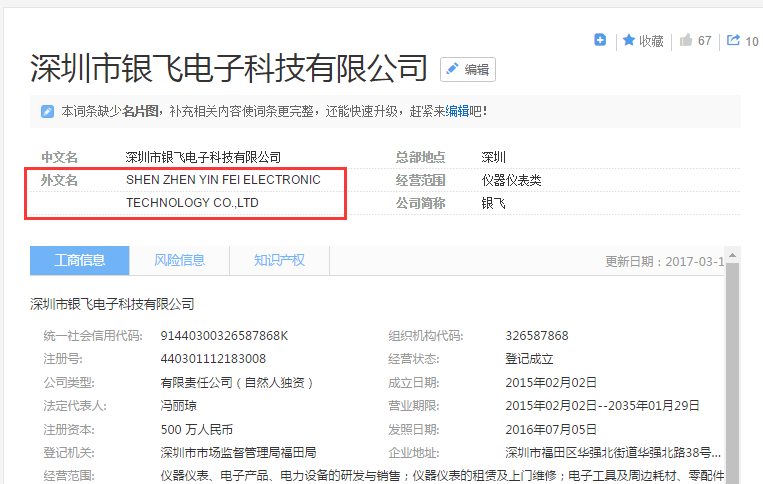Click the credit code 91440300326587868K

[x=224, y=335]
